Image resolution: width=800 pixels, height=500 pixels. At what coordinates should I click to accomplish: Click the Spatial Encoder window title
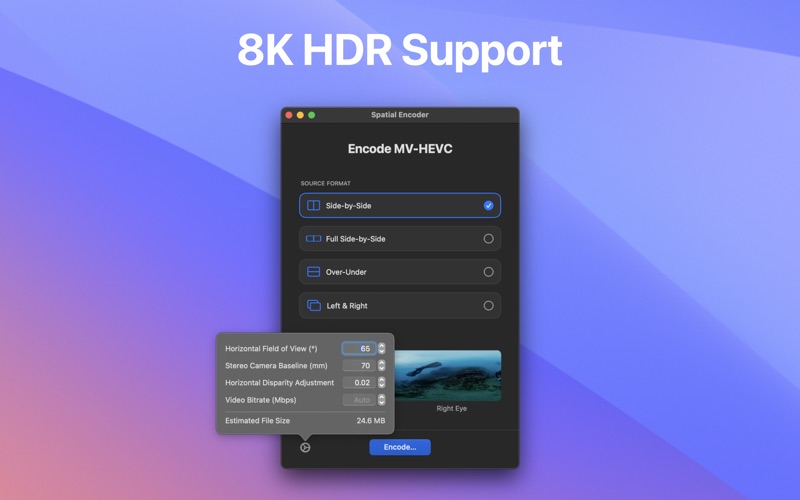point(399,115)
